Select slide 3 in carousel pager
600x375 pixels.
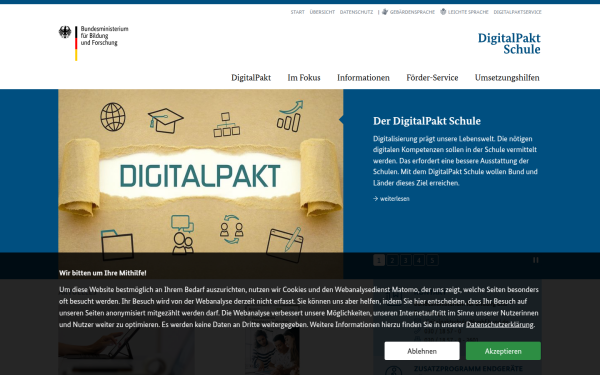click(406, 261)
